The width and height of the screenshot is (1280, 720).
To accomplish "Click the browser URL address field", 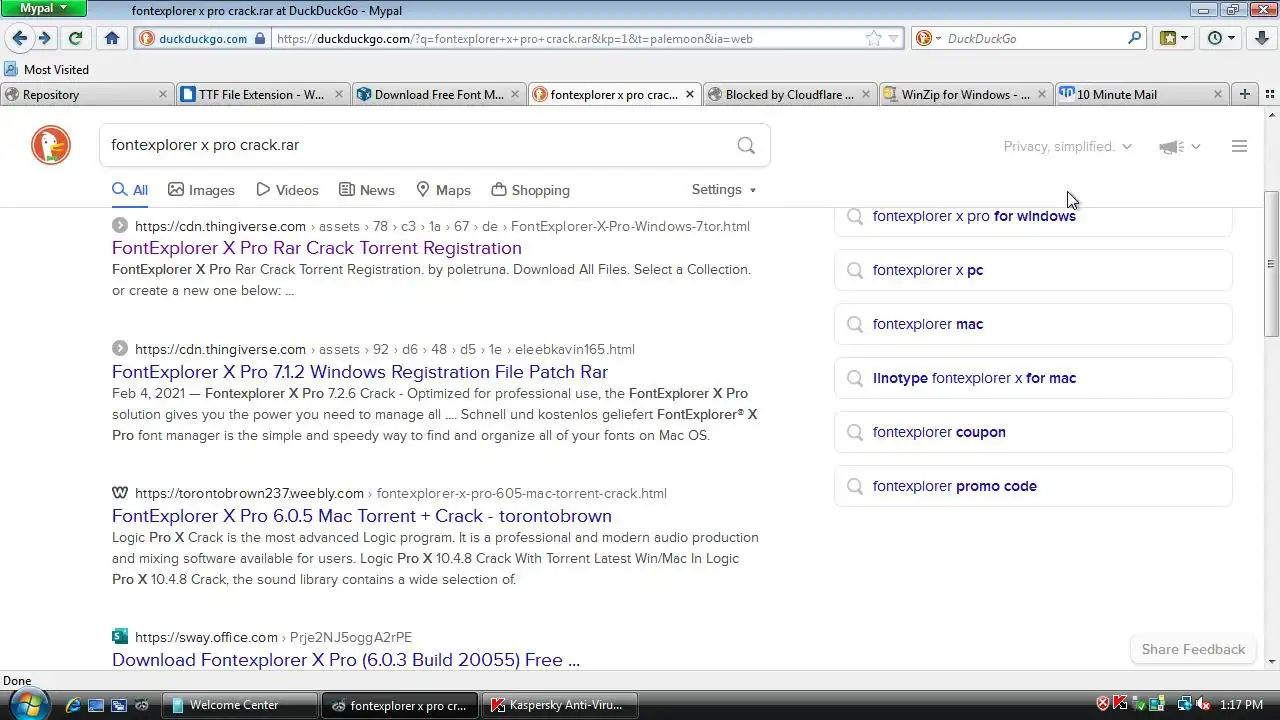I will [568, 38].
